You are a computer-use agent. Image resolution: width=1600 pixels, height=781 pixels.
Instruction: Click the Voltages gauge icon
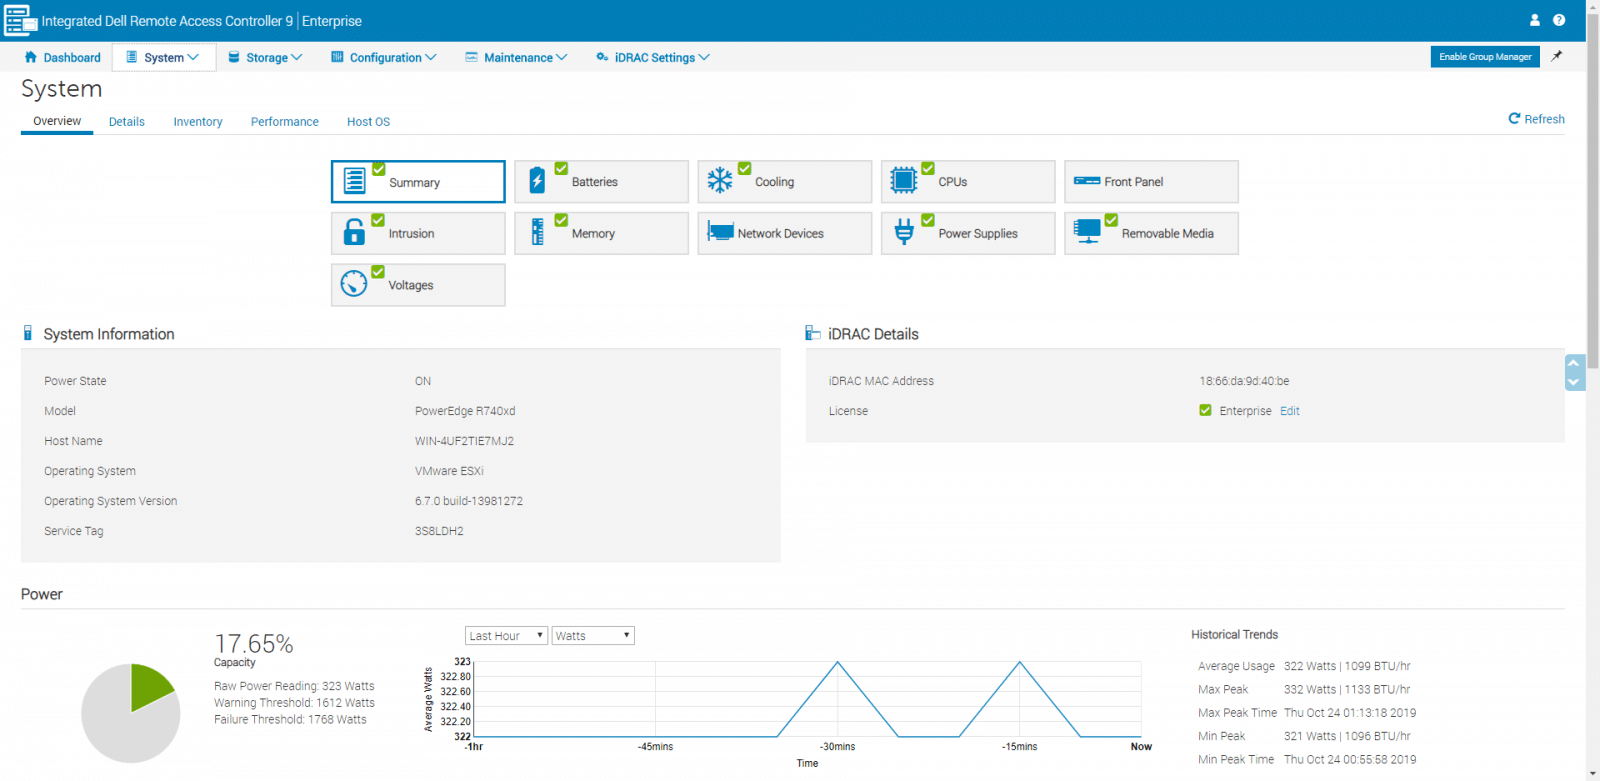[354, 284]
